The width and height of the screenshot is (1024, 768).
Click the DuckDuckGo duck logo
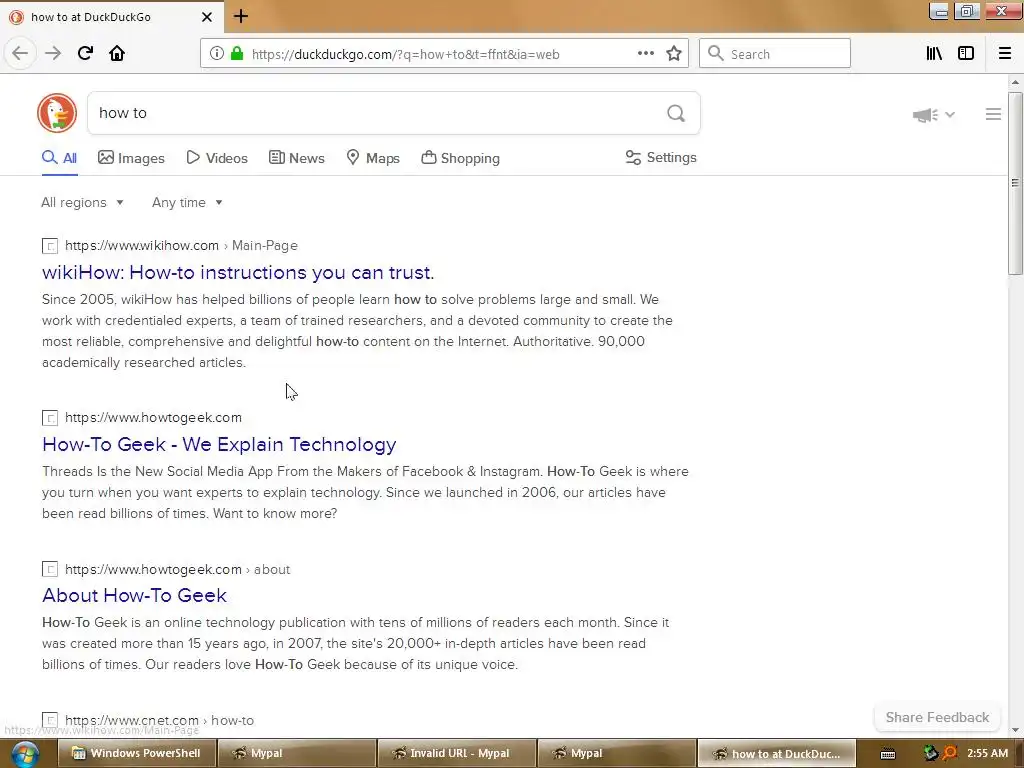[x=57, y=113]
